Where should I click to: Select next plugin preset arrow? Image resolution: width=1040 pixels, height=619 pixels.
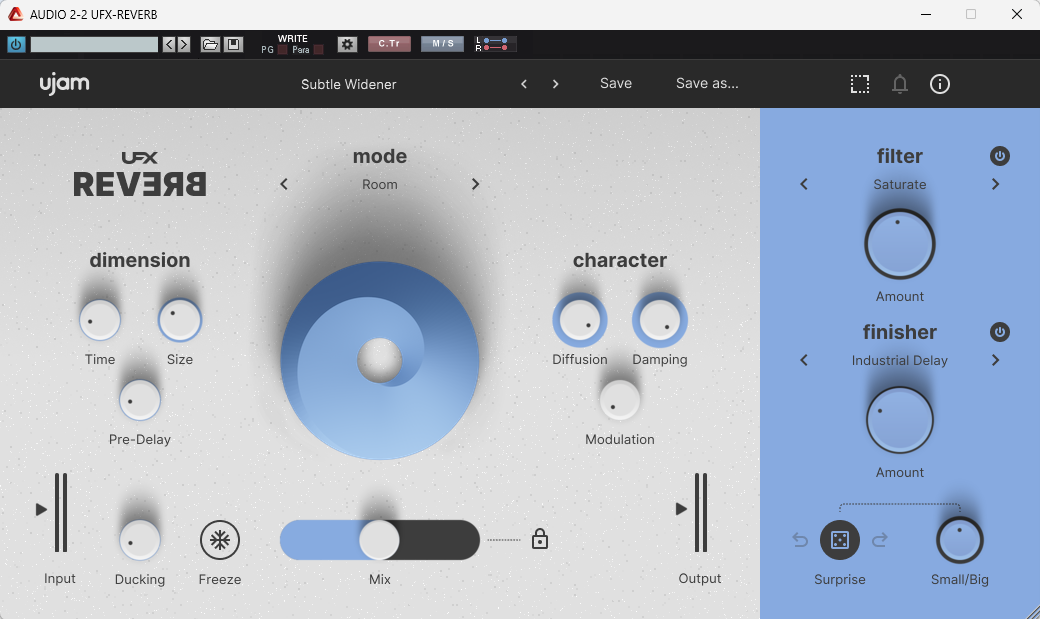click(x=555, y=84)
